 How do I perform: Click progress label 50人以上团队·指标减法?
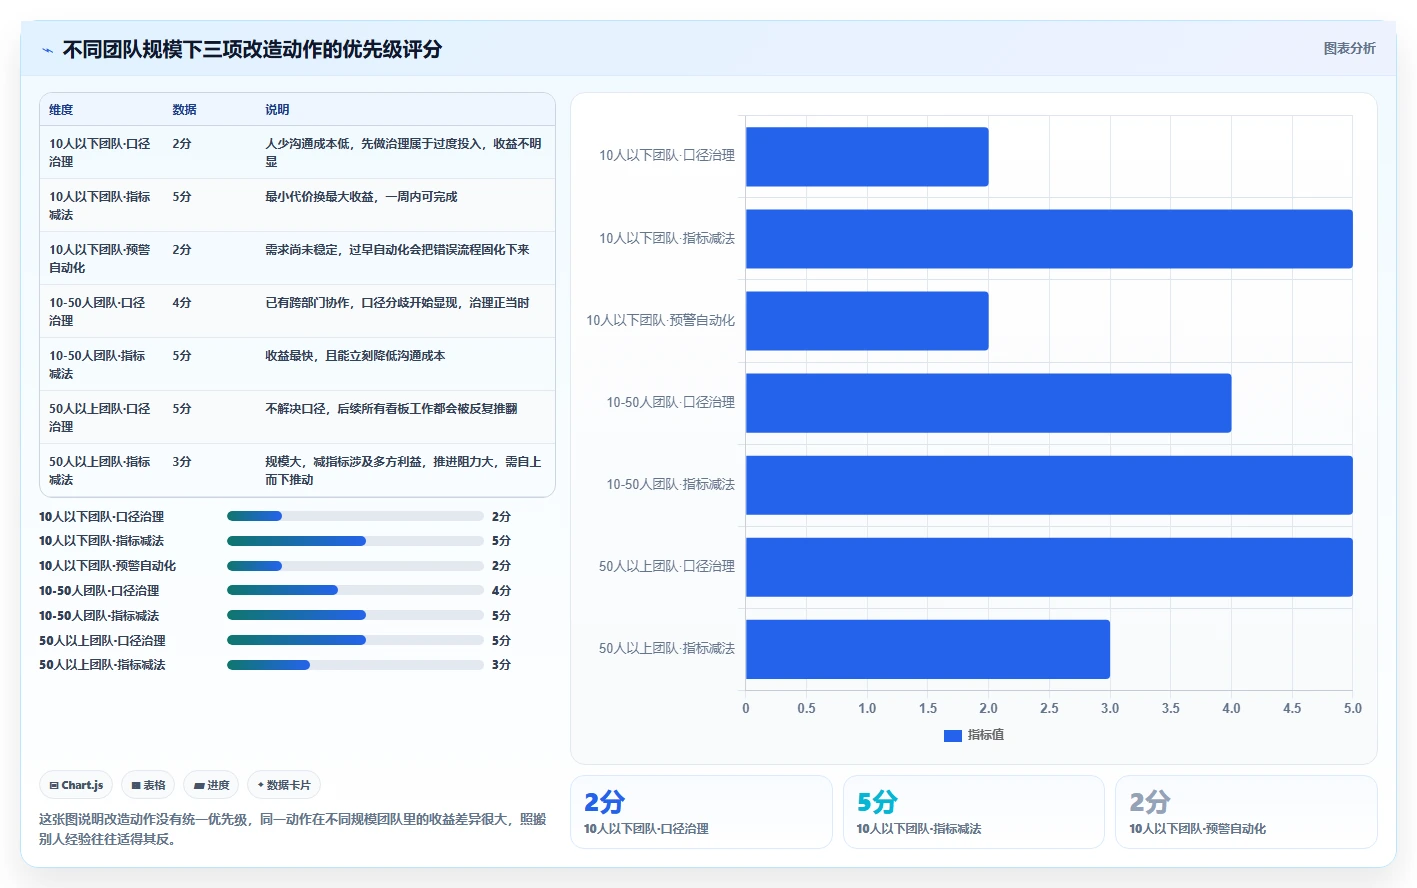pos(102,665)
